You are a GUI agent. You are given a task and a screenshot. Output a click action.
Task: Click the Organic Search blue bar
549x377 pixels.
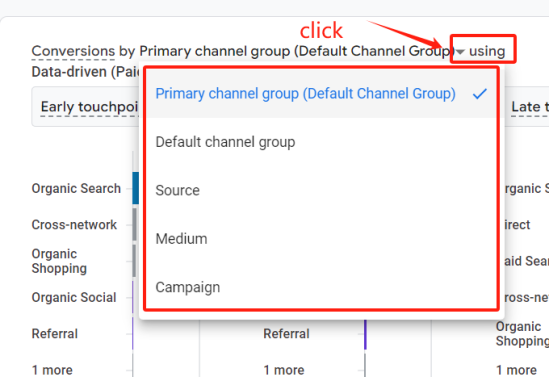coord(135,188)
